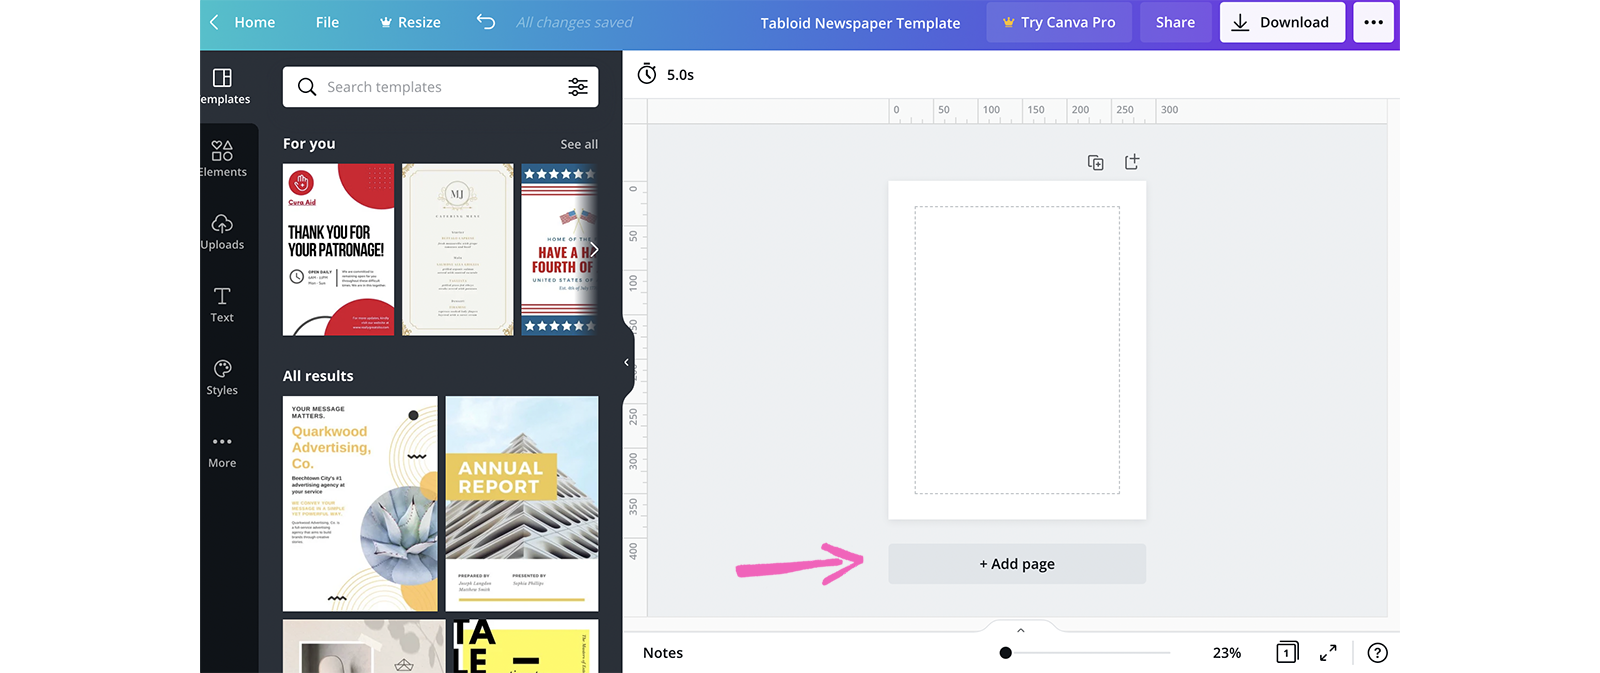This screenshot has width=1600, height=673.
Task: Expand the Notes panel chevron
Action: [1021, 630]
